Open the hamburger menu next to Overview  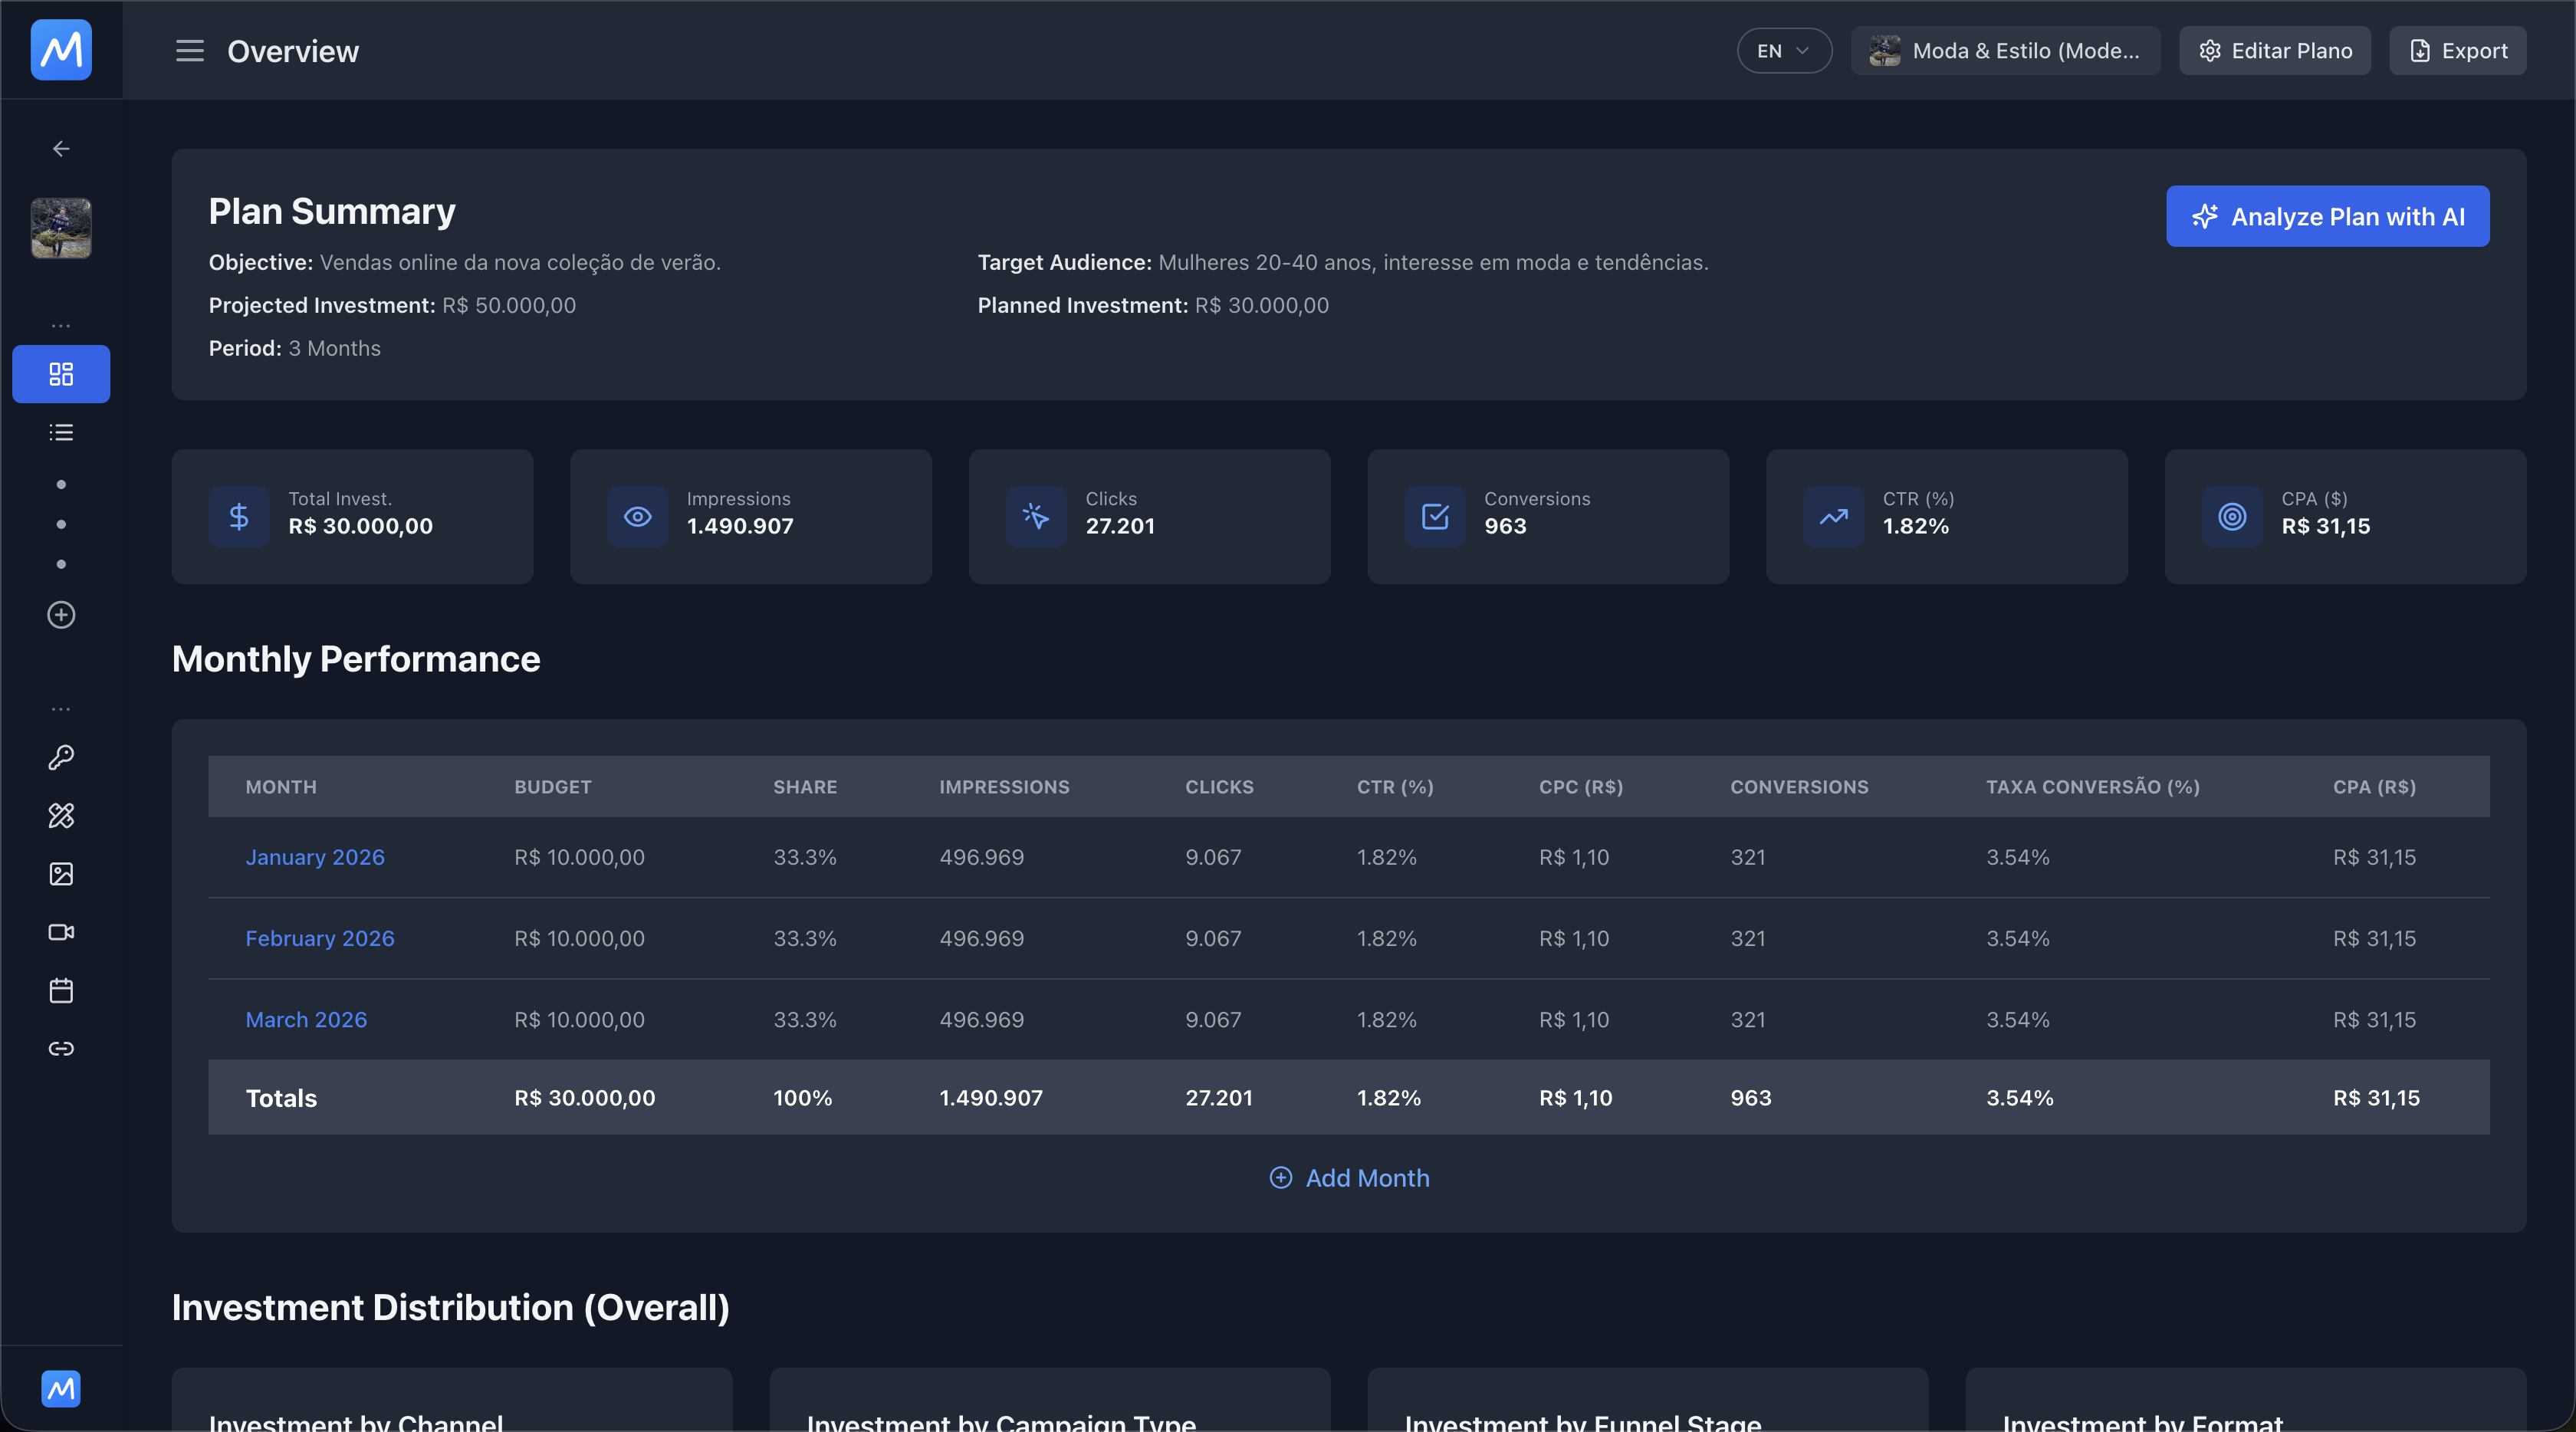tap(189, 50)
